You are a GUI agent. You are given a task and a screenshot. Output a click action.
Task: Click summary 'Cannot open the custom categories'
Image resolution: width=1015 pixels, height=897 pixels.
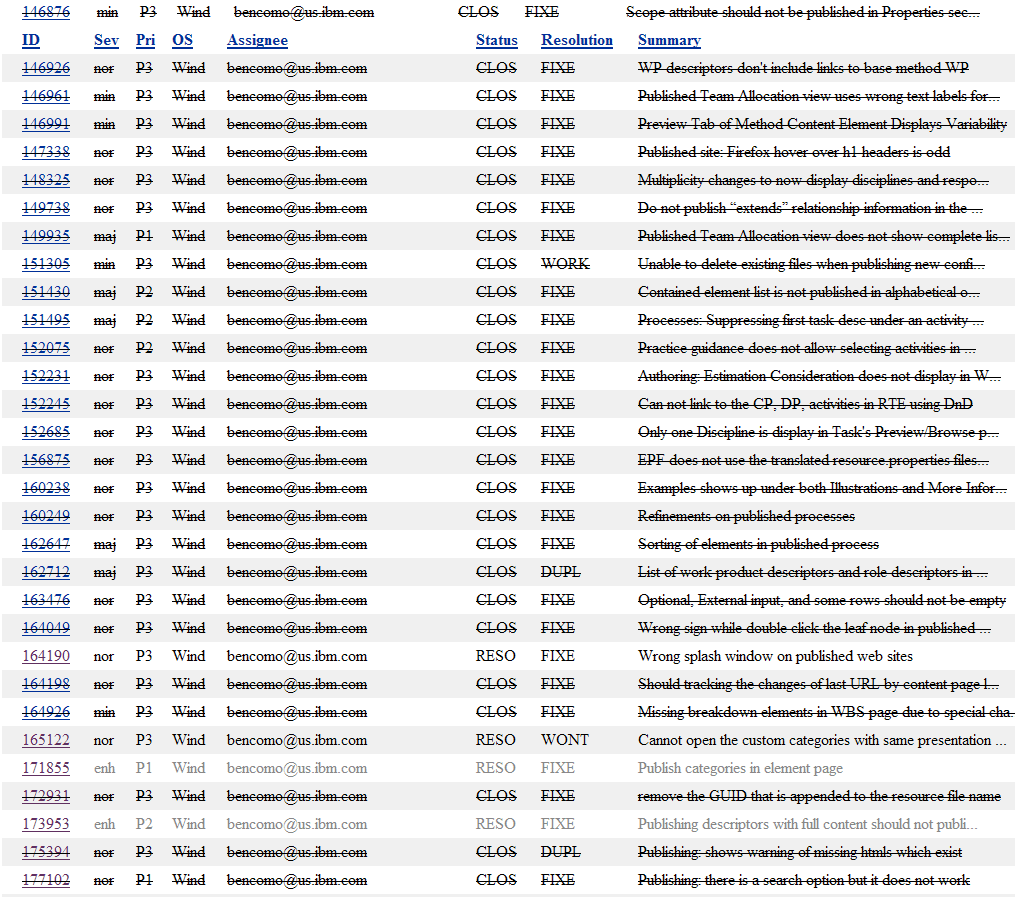pyautogui.click(x=821, y=740)
